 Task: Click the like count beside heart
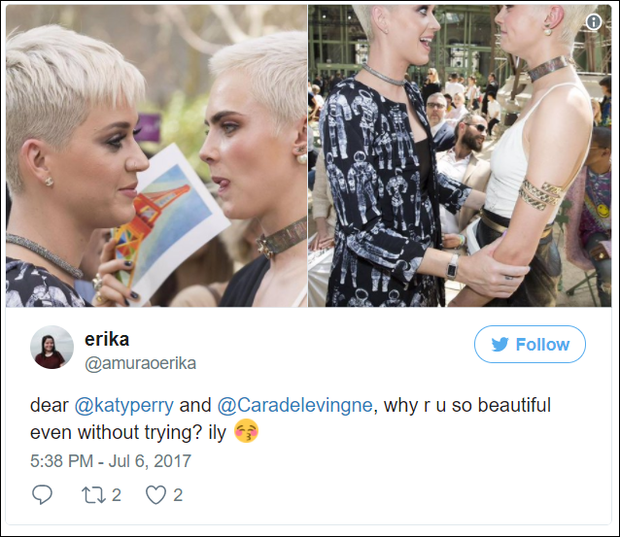[178, 495]
